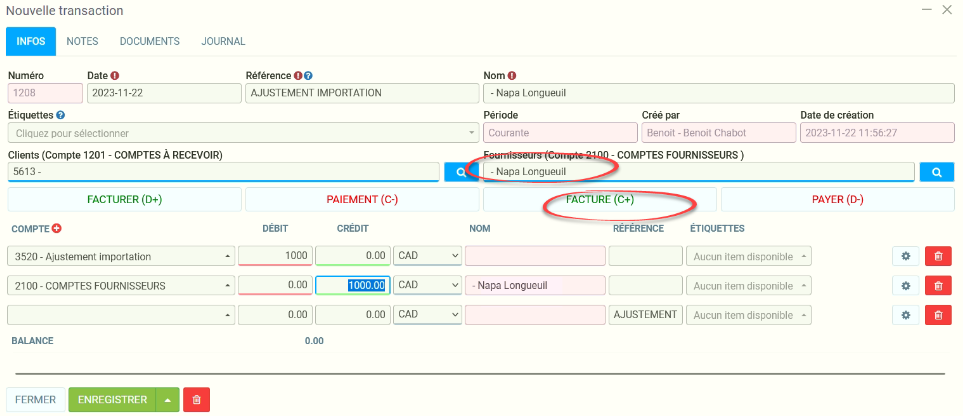Click the trash icon on the empty third row
963x416 pixels.
click(x=938, y=315)
